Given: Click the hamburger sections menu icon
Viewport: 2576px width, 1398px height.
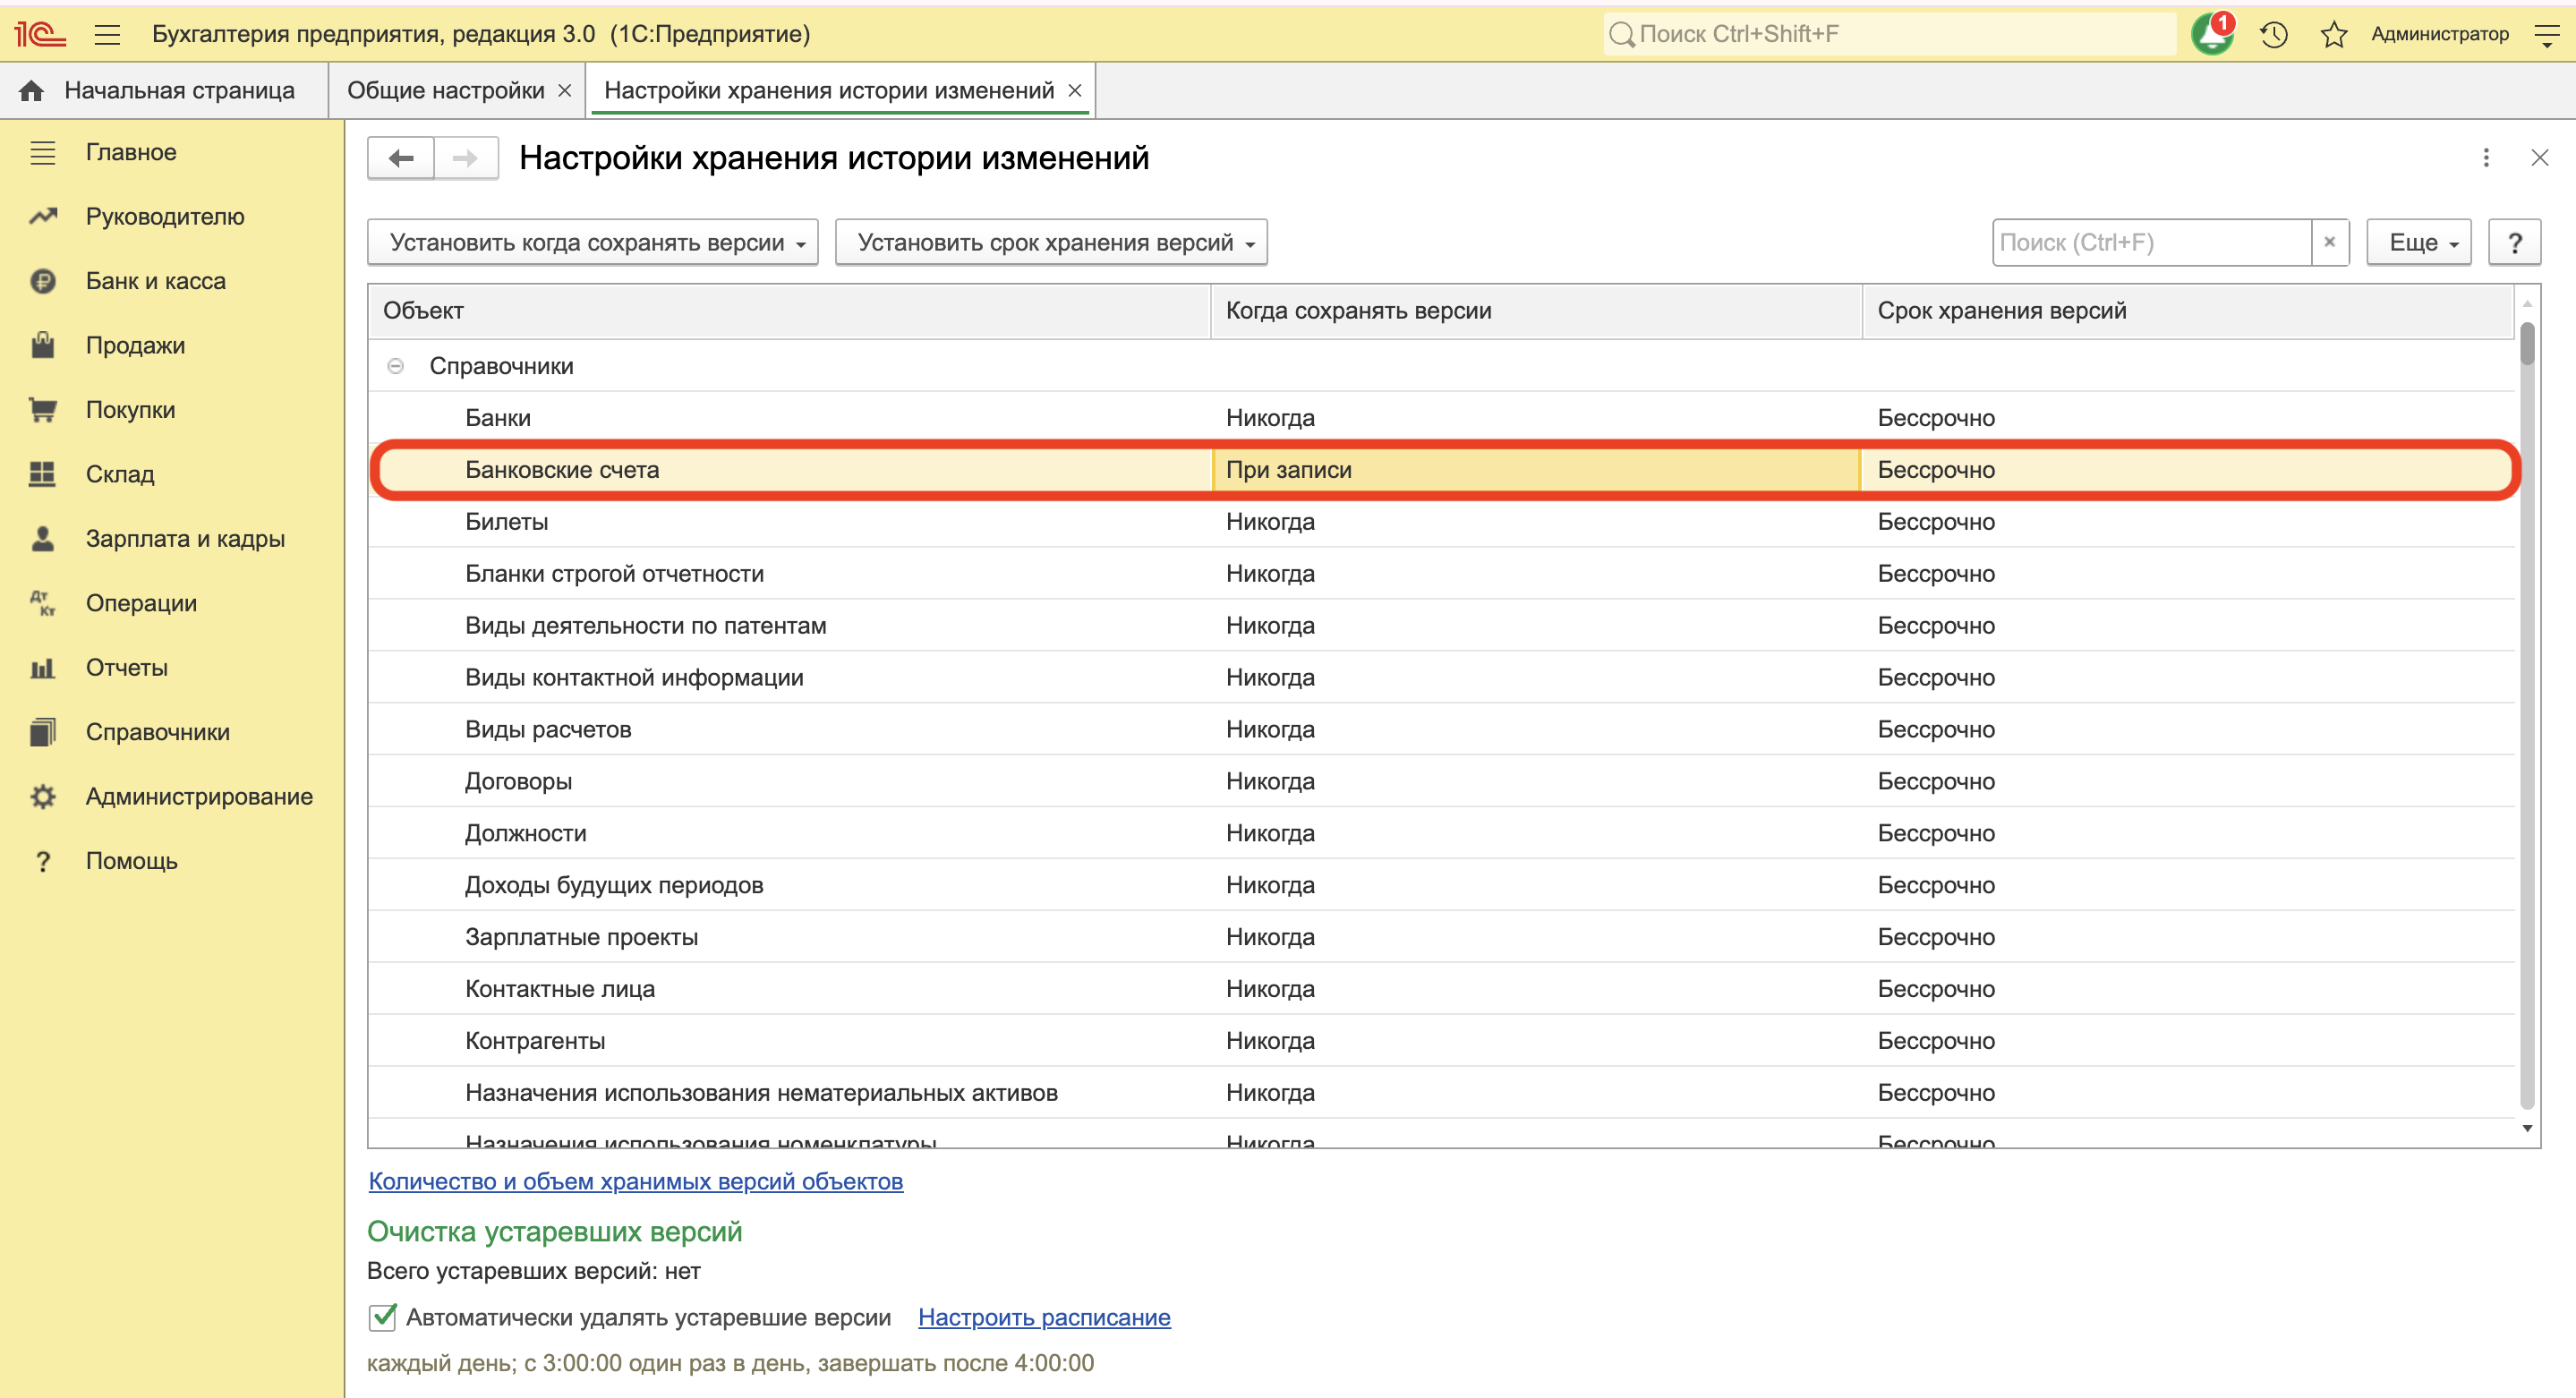Looking at the screenshot, I should (x=107, y=35).
